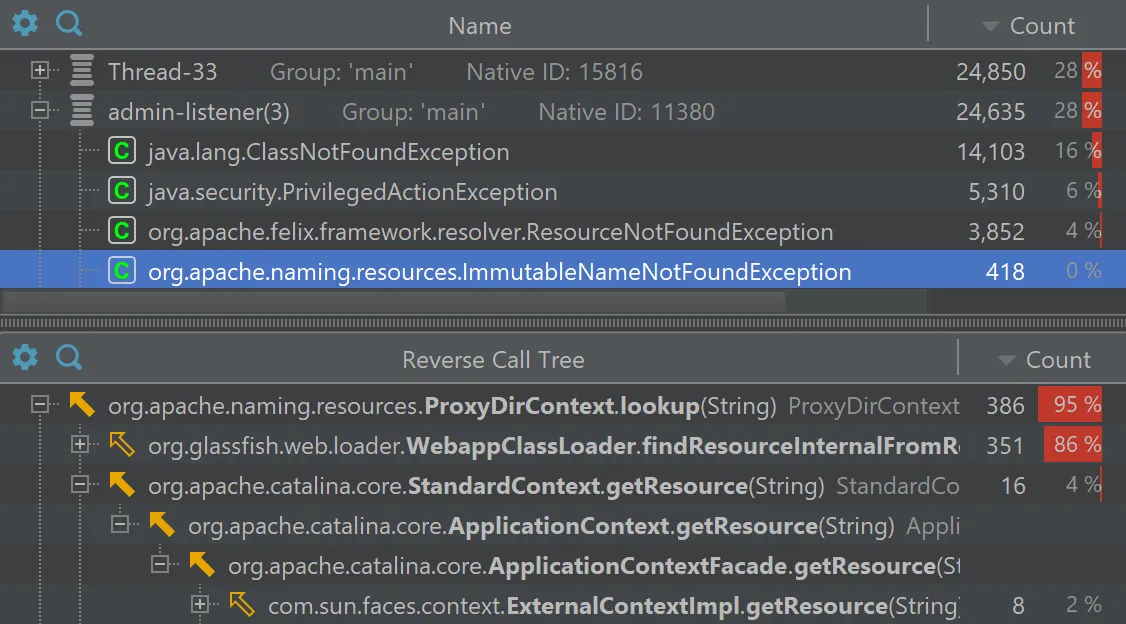
Task: Collapse the StandardContext.getResource node
Action: [x=80, y=485]
